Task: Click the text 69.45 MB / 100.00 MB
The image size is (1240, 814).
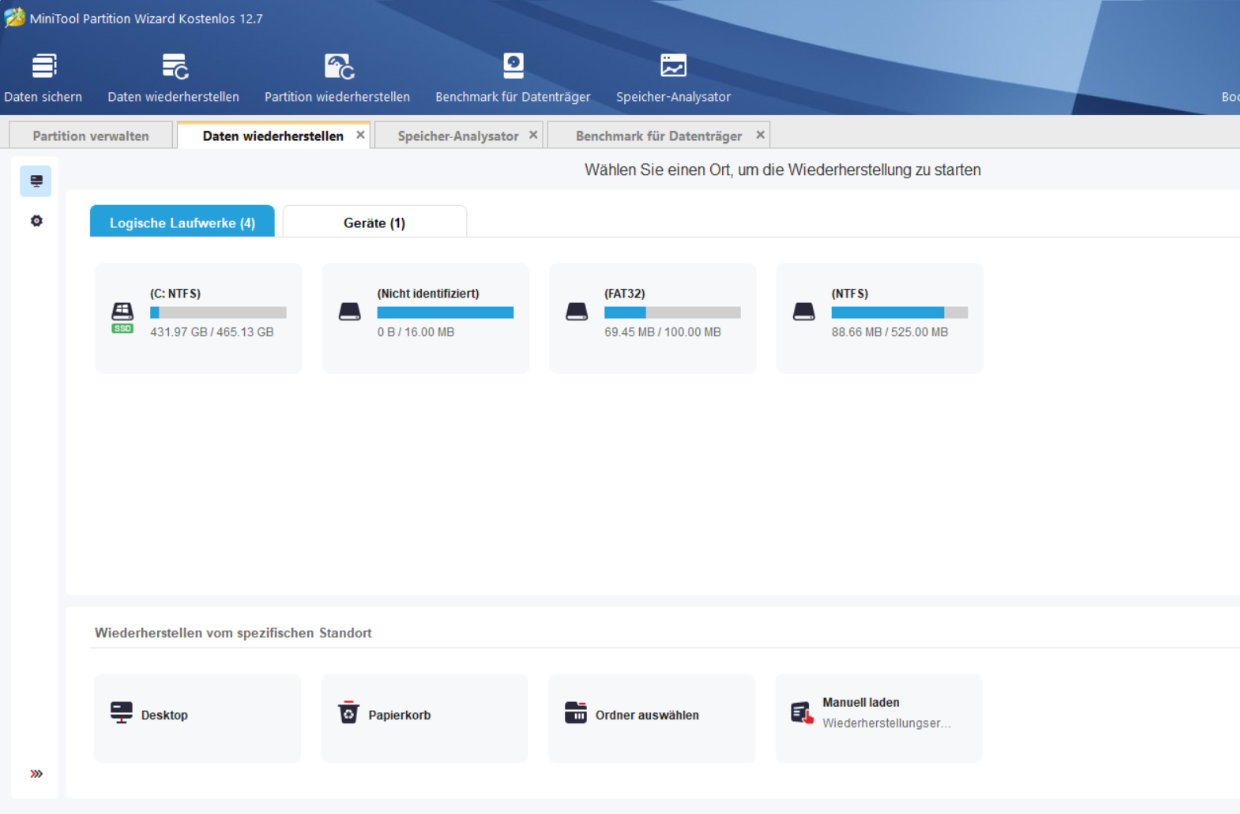Action: click(x=663, y=332)
